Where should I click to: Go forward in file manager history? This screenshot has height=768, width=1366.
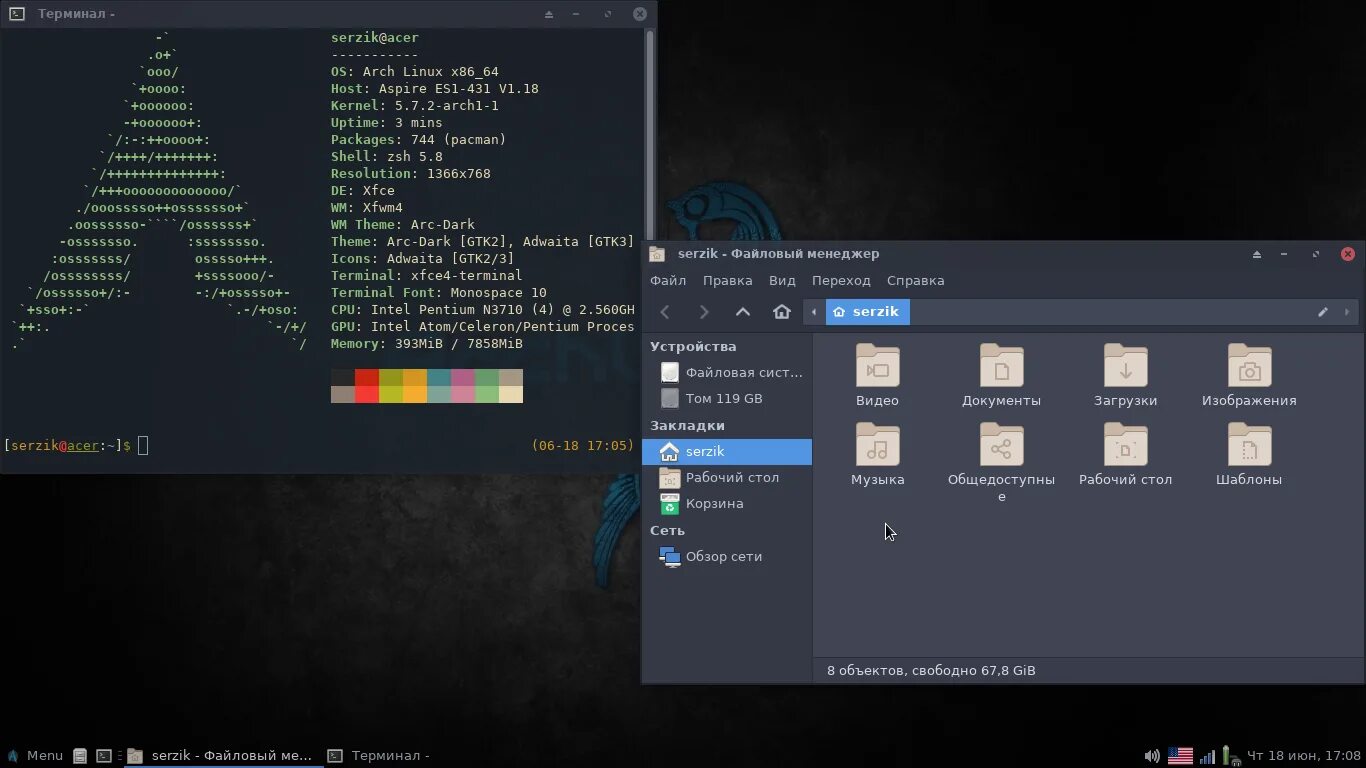(704, 312)
